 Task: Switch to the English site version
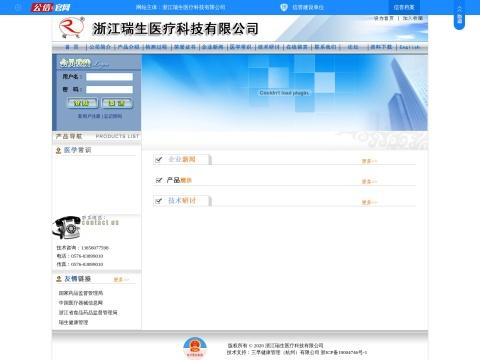(x=410, y=47)
